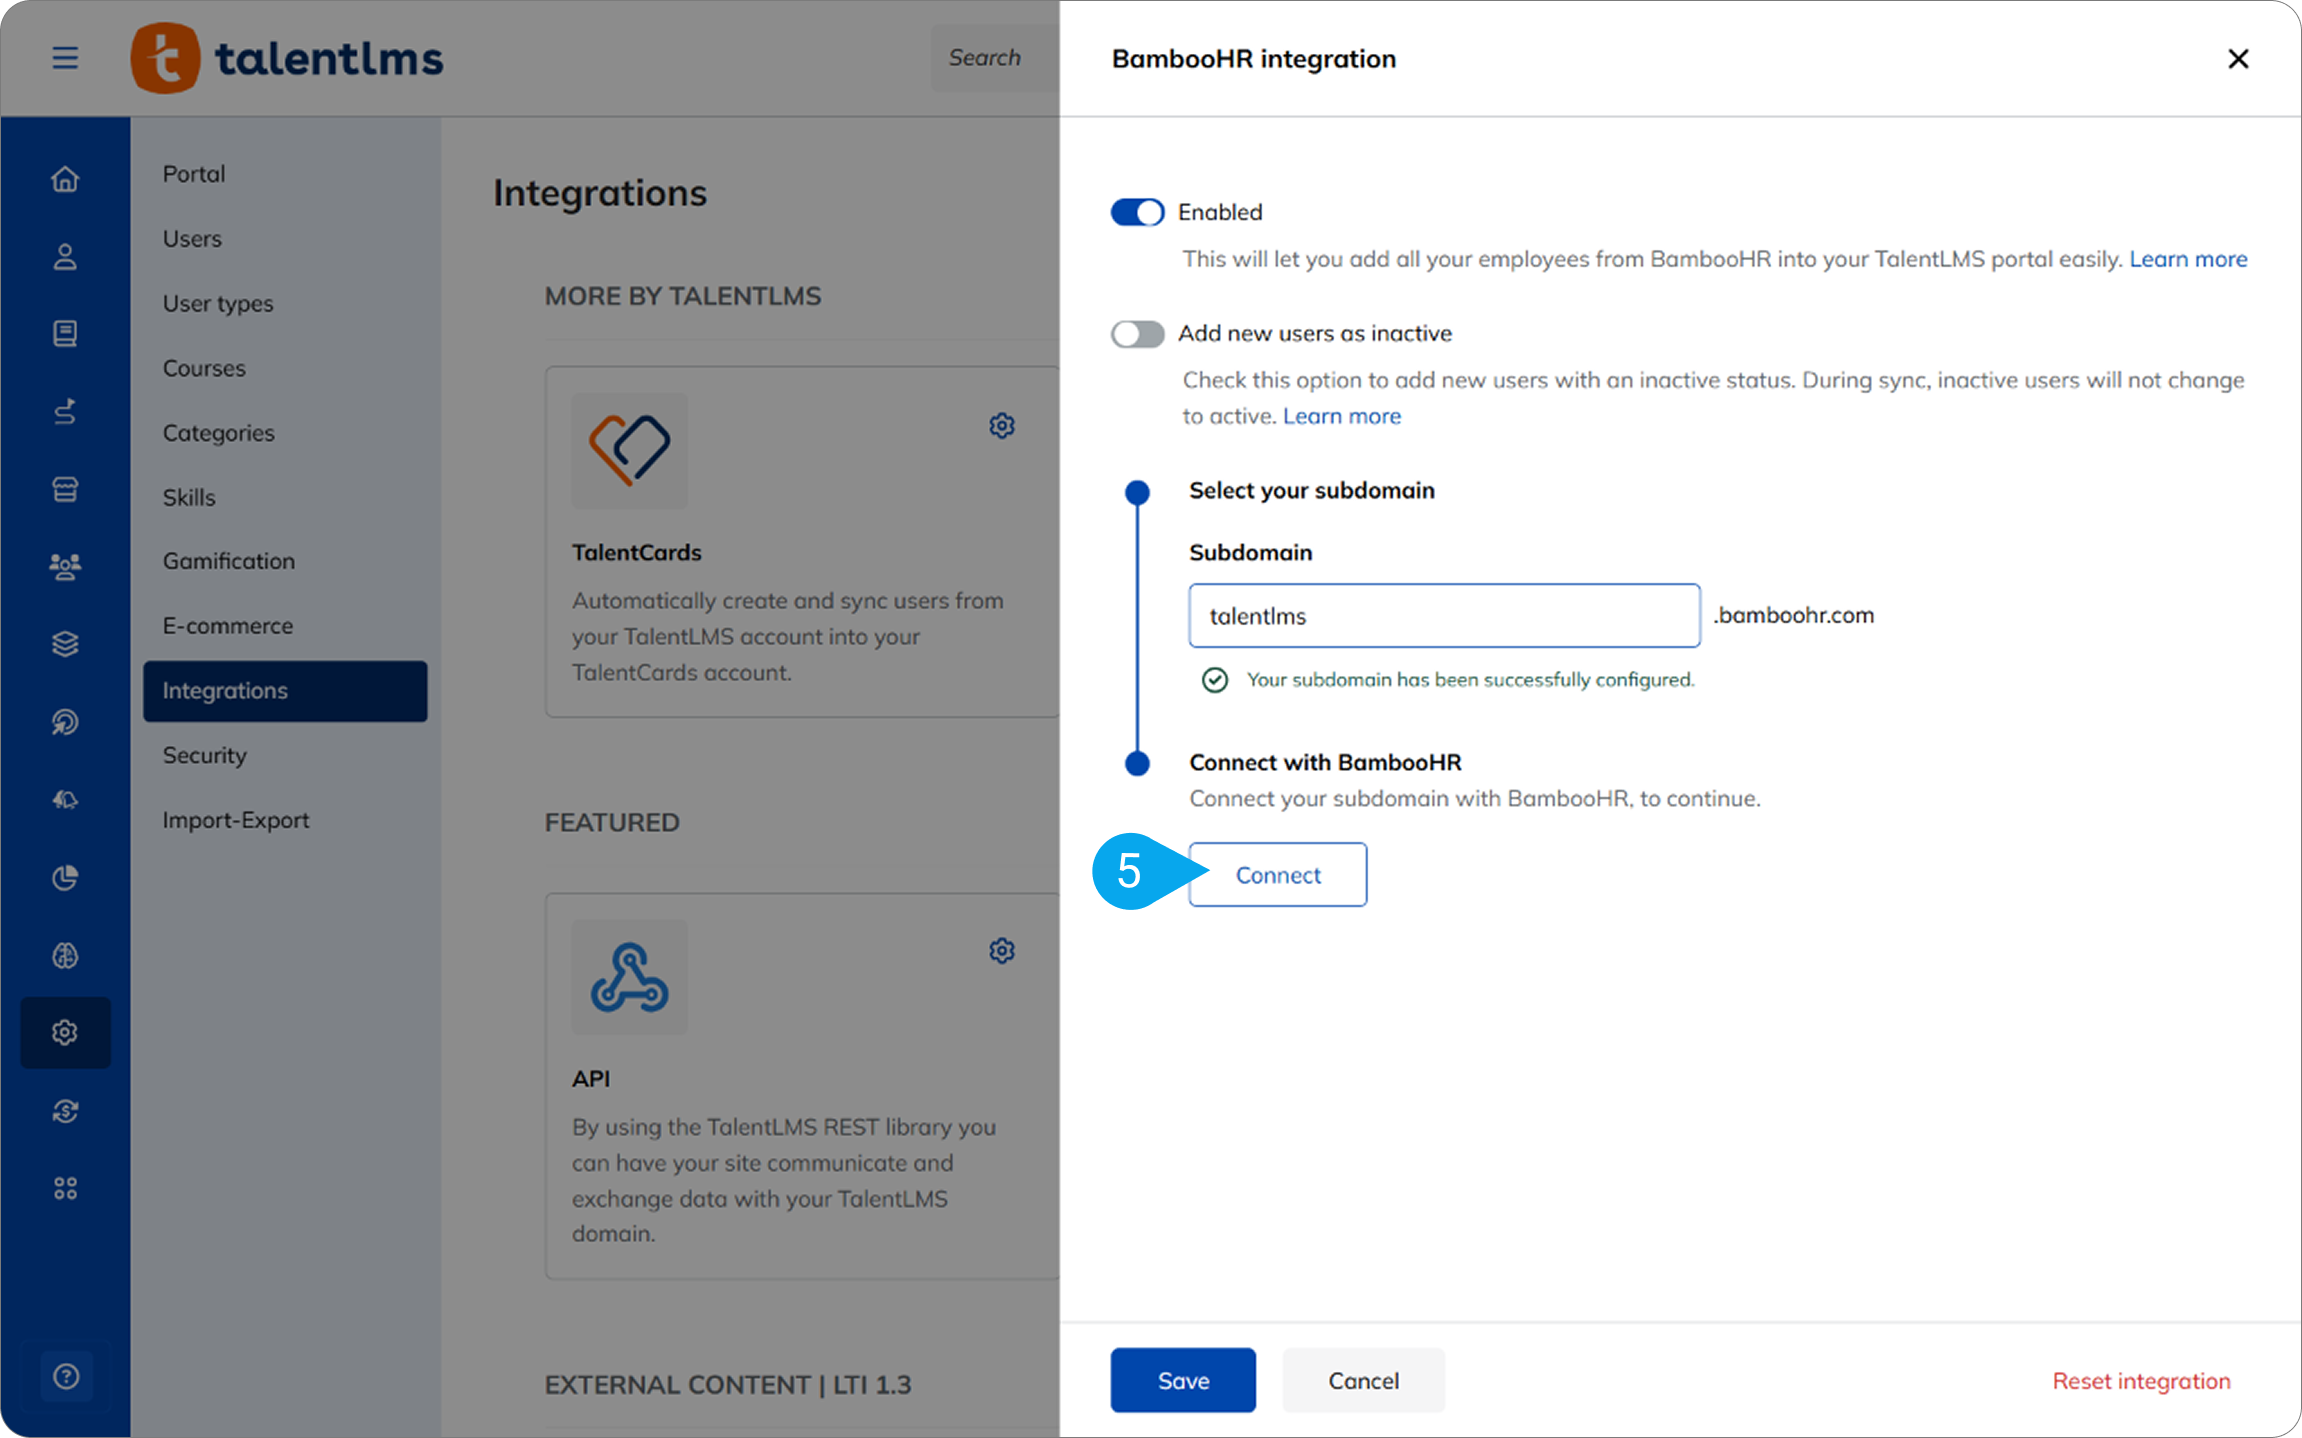Click the Search box

pyautogui.click(x=995, y=58)
